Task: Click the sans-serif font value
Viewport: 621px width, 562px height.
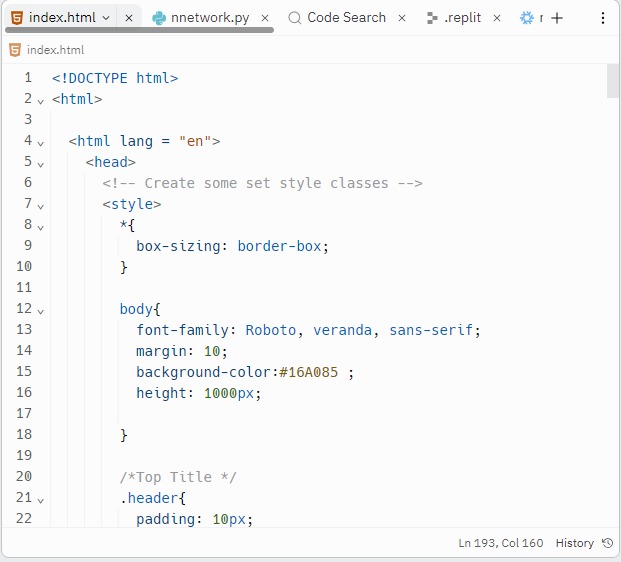Action: [431, 330]
